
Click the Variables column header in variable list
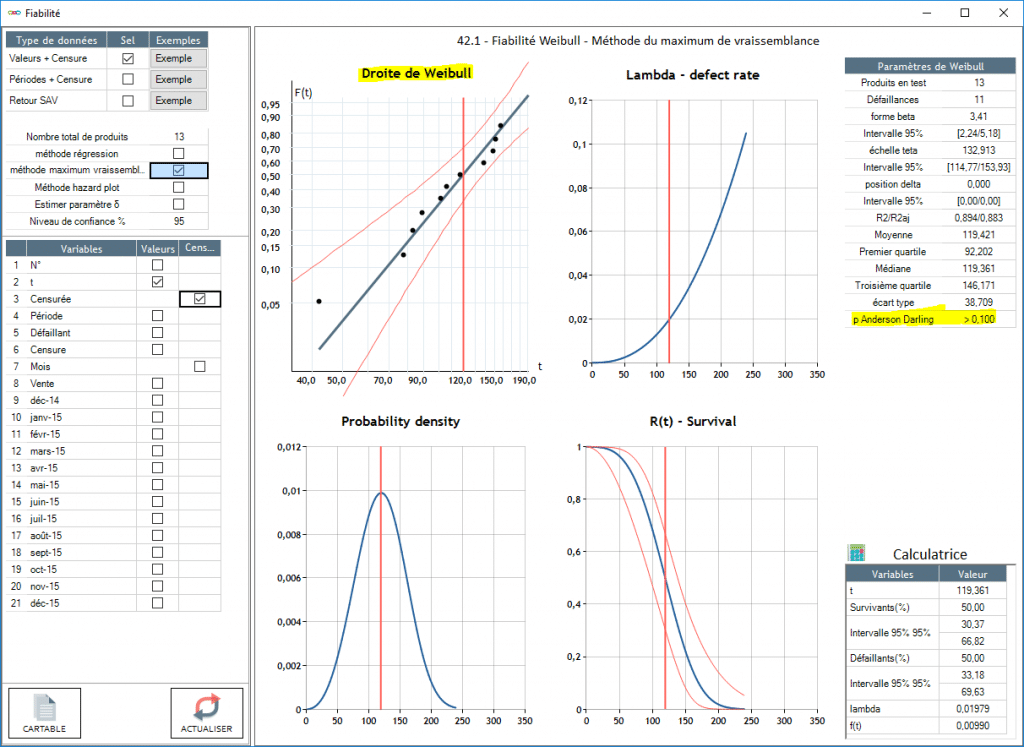82,249
